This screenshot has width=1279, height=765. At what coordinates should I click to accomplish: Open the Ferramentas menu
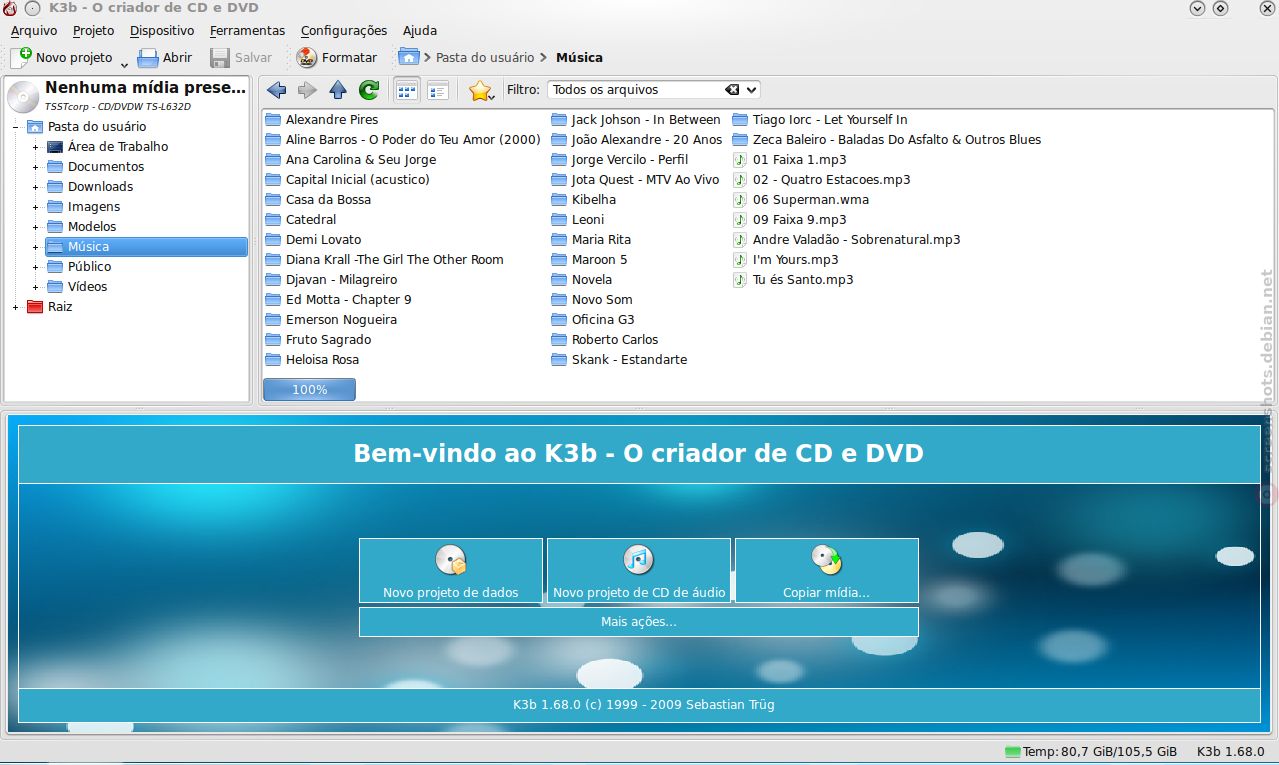point(247,31)
